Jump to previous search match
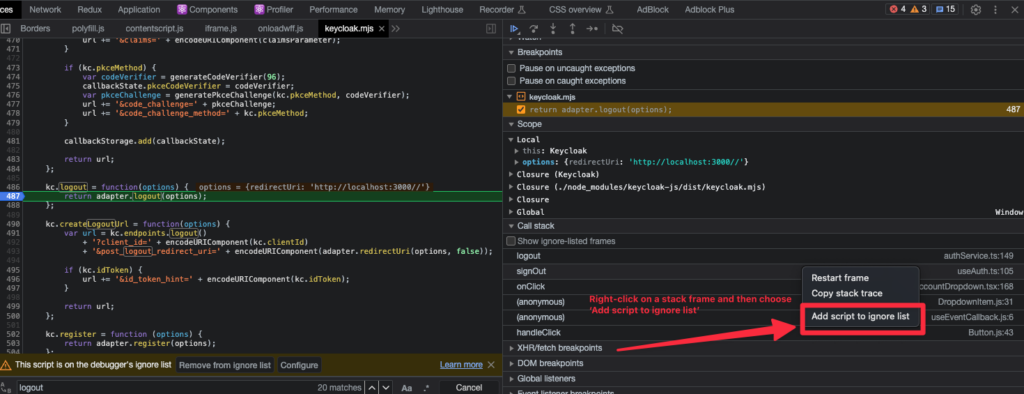Viewport: 1024px width, 394px height. pos(372,387)
